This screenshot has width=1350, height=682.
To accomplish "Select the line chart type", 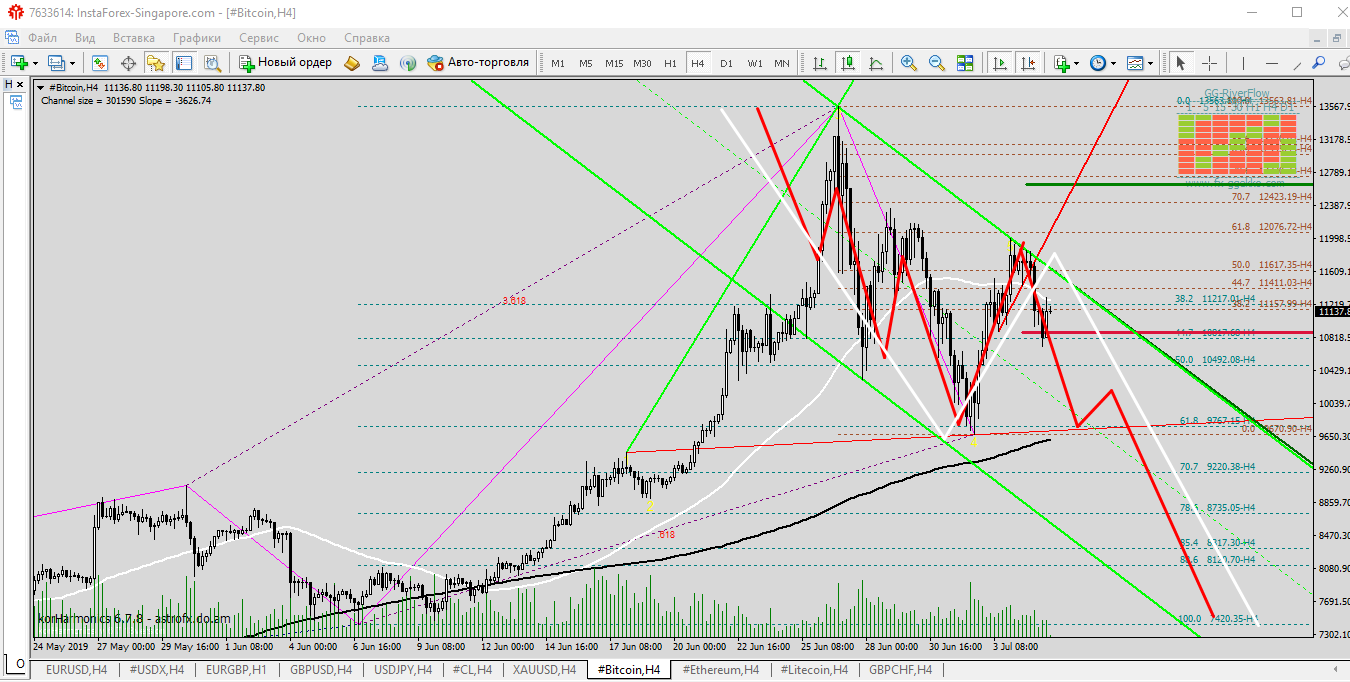I will (x=876, y=62).
